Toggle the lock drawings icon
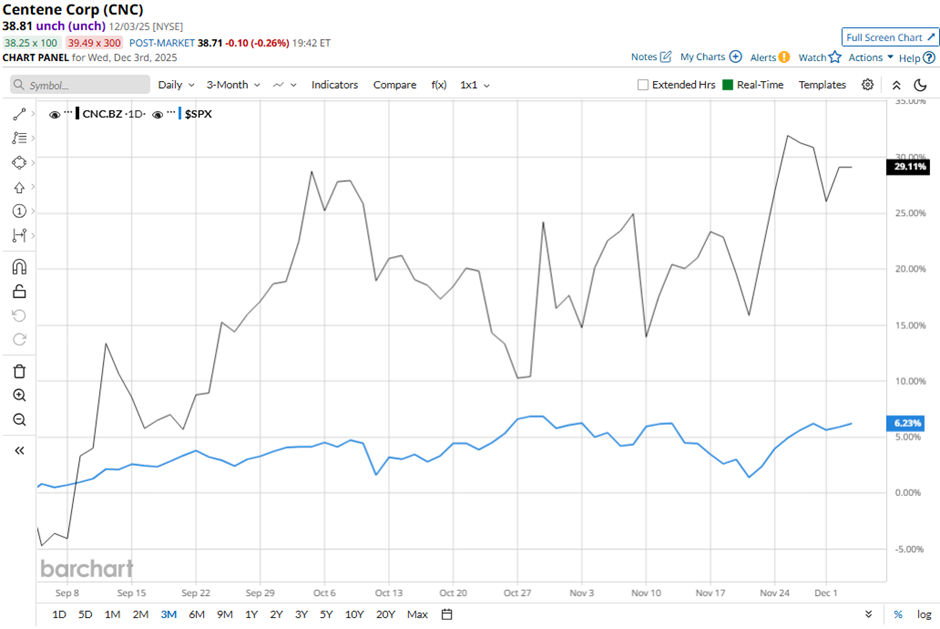The width and height of the screenshot is (940, 629). click(19, 291)
